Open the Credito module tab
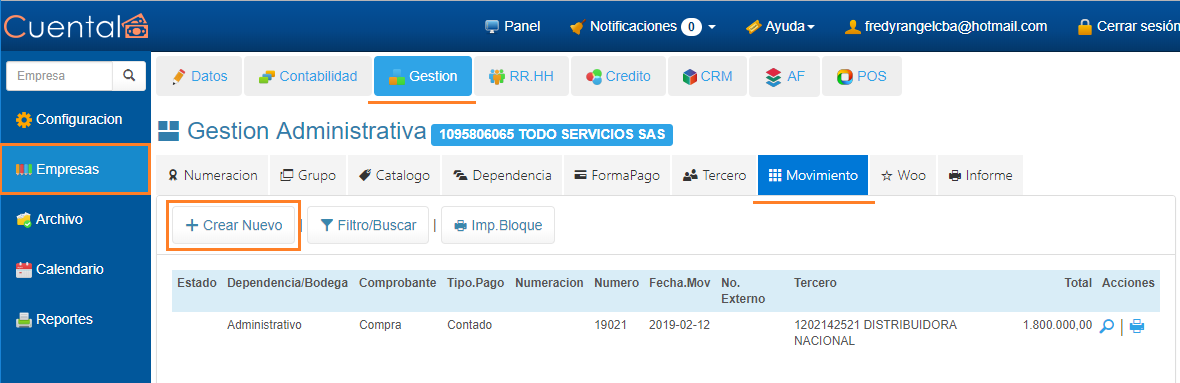1180x383 pixels. pyautogui.click(x=618, y=76)
